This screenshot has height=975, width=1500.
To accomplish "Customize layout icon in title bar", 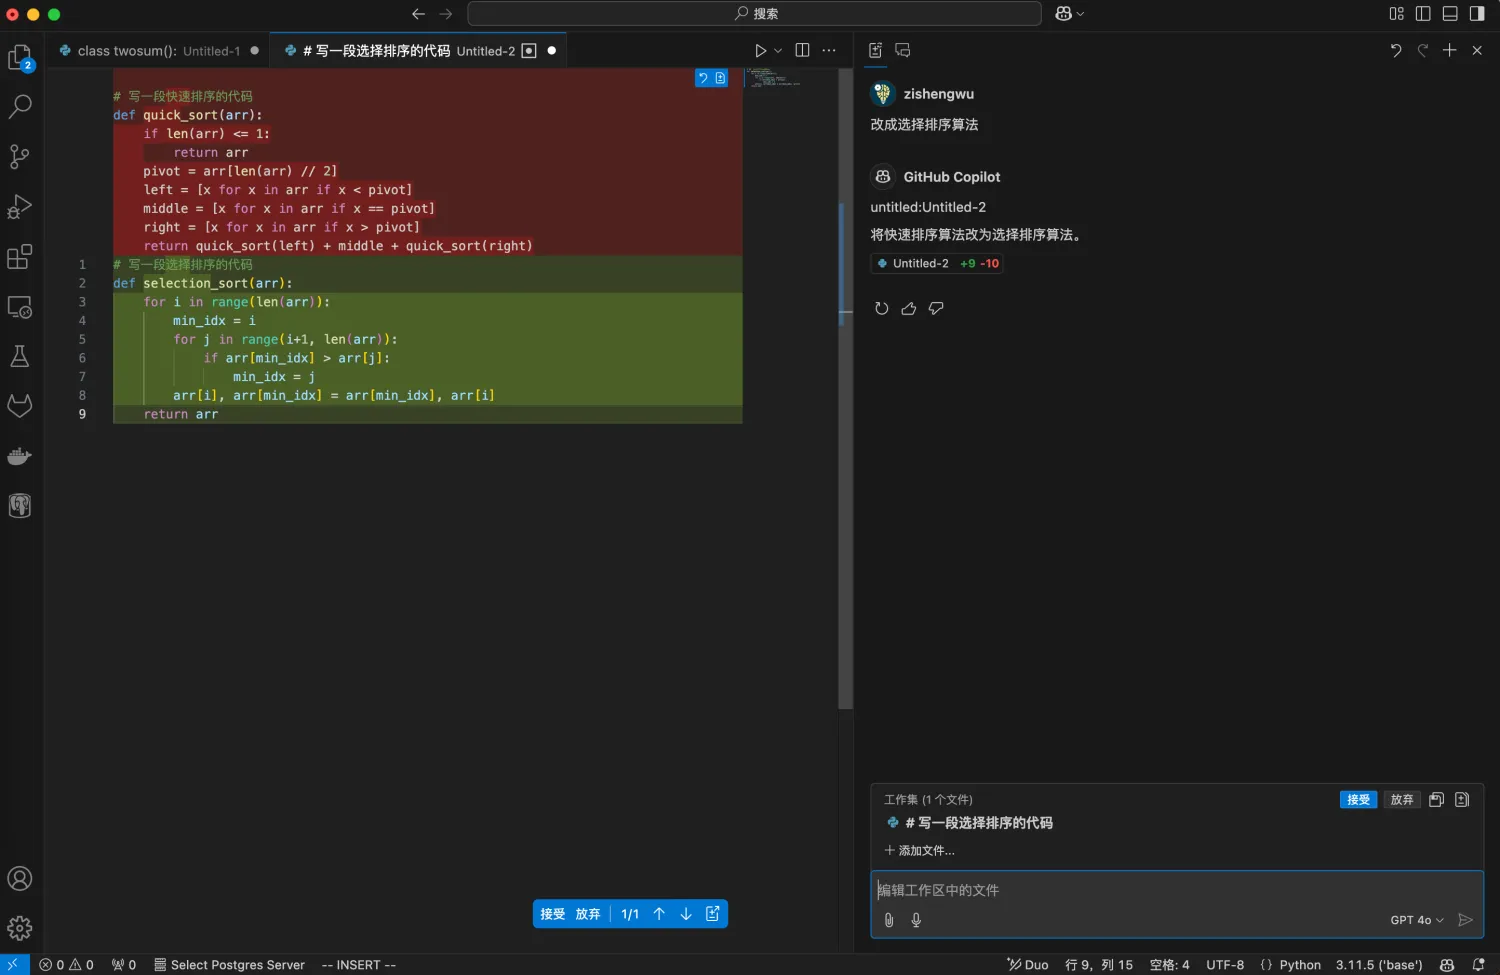I will 1397,13.
